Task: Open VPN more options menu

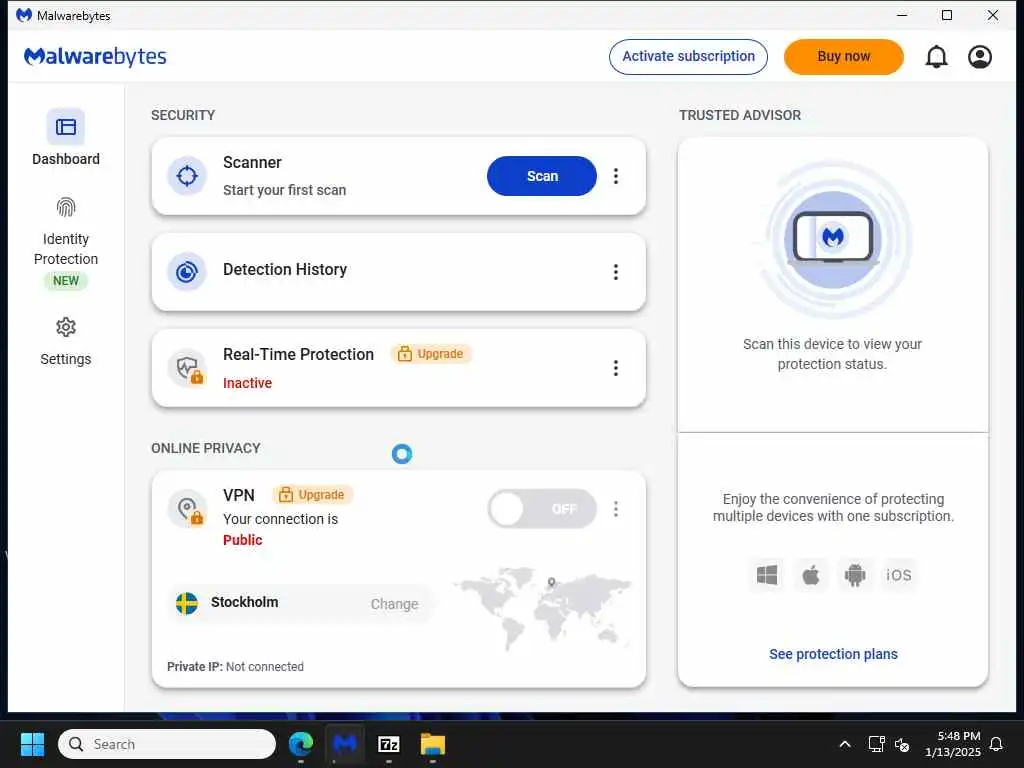Action: (615, 509)
